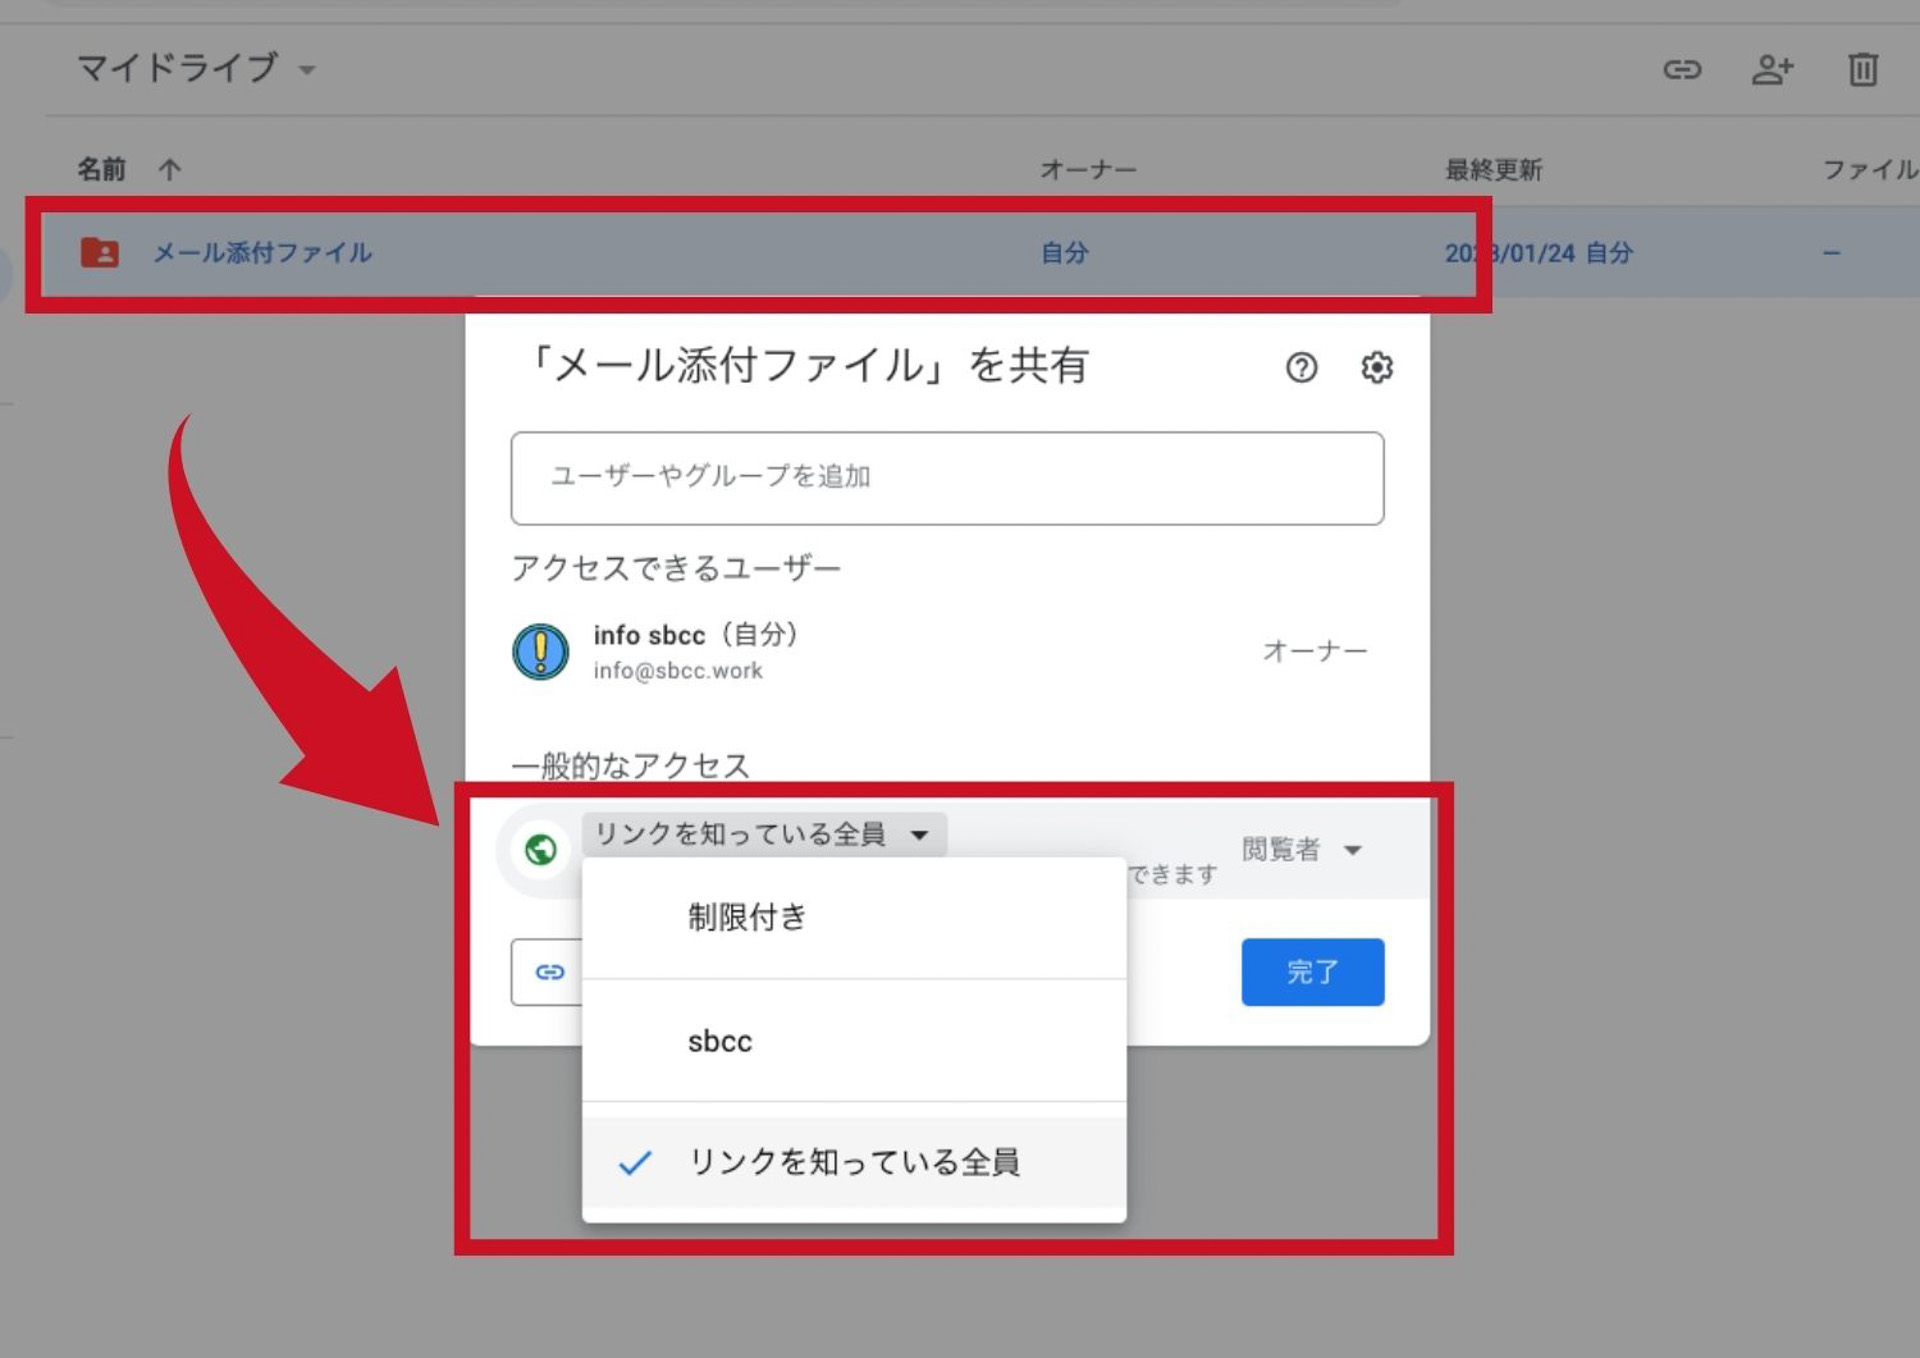Click info sbcc profile avatar
The image size is (1920, 1358).
click(541, 651)
